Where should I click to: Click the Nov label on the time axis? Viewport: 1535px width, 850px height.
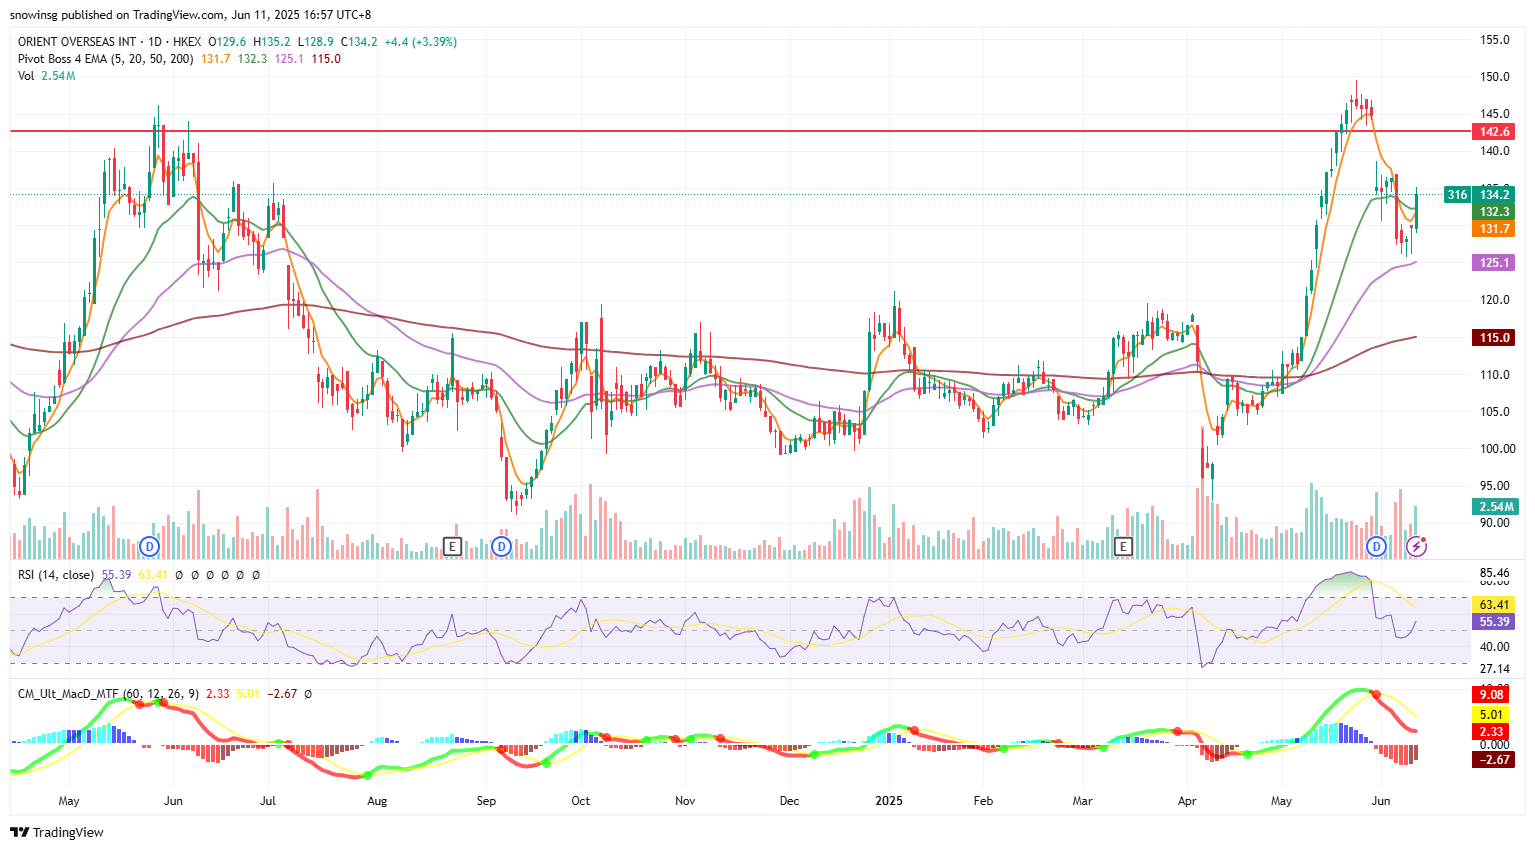coord(685,801)
